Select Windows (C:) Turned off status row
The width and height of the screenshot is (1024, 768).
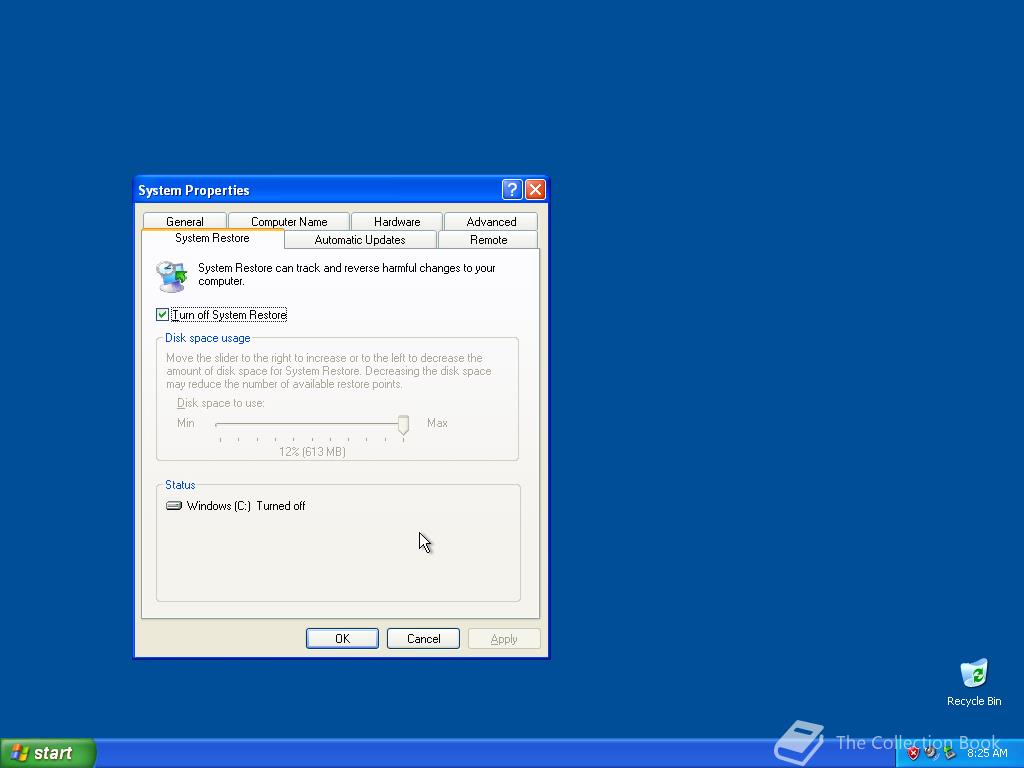tap(236, 505)
